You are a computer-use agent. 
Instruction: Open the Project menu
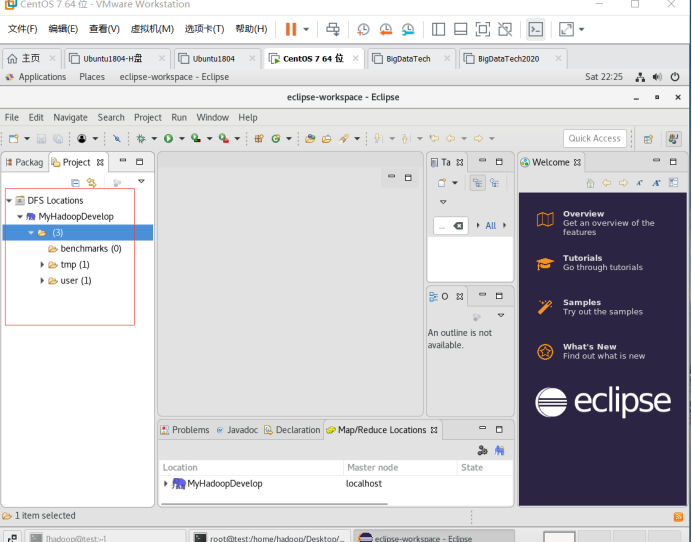point(148,117)
